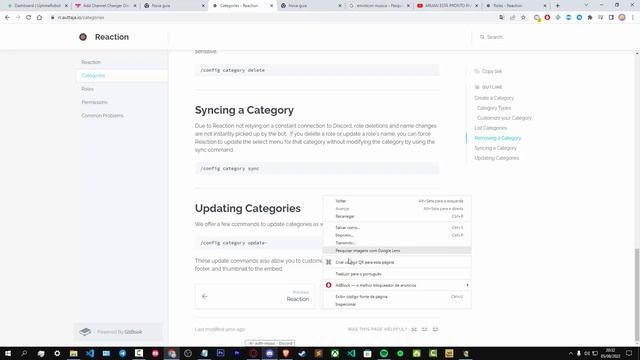Go to Previous page Reaction card
This screenshot has height=360, width=640.
(x=255, y=296)
